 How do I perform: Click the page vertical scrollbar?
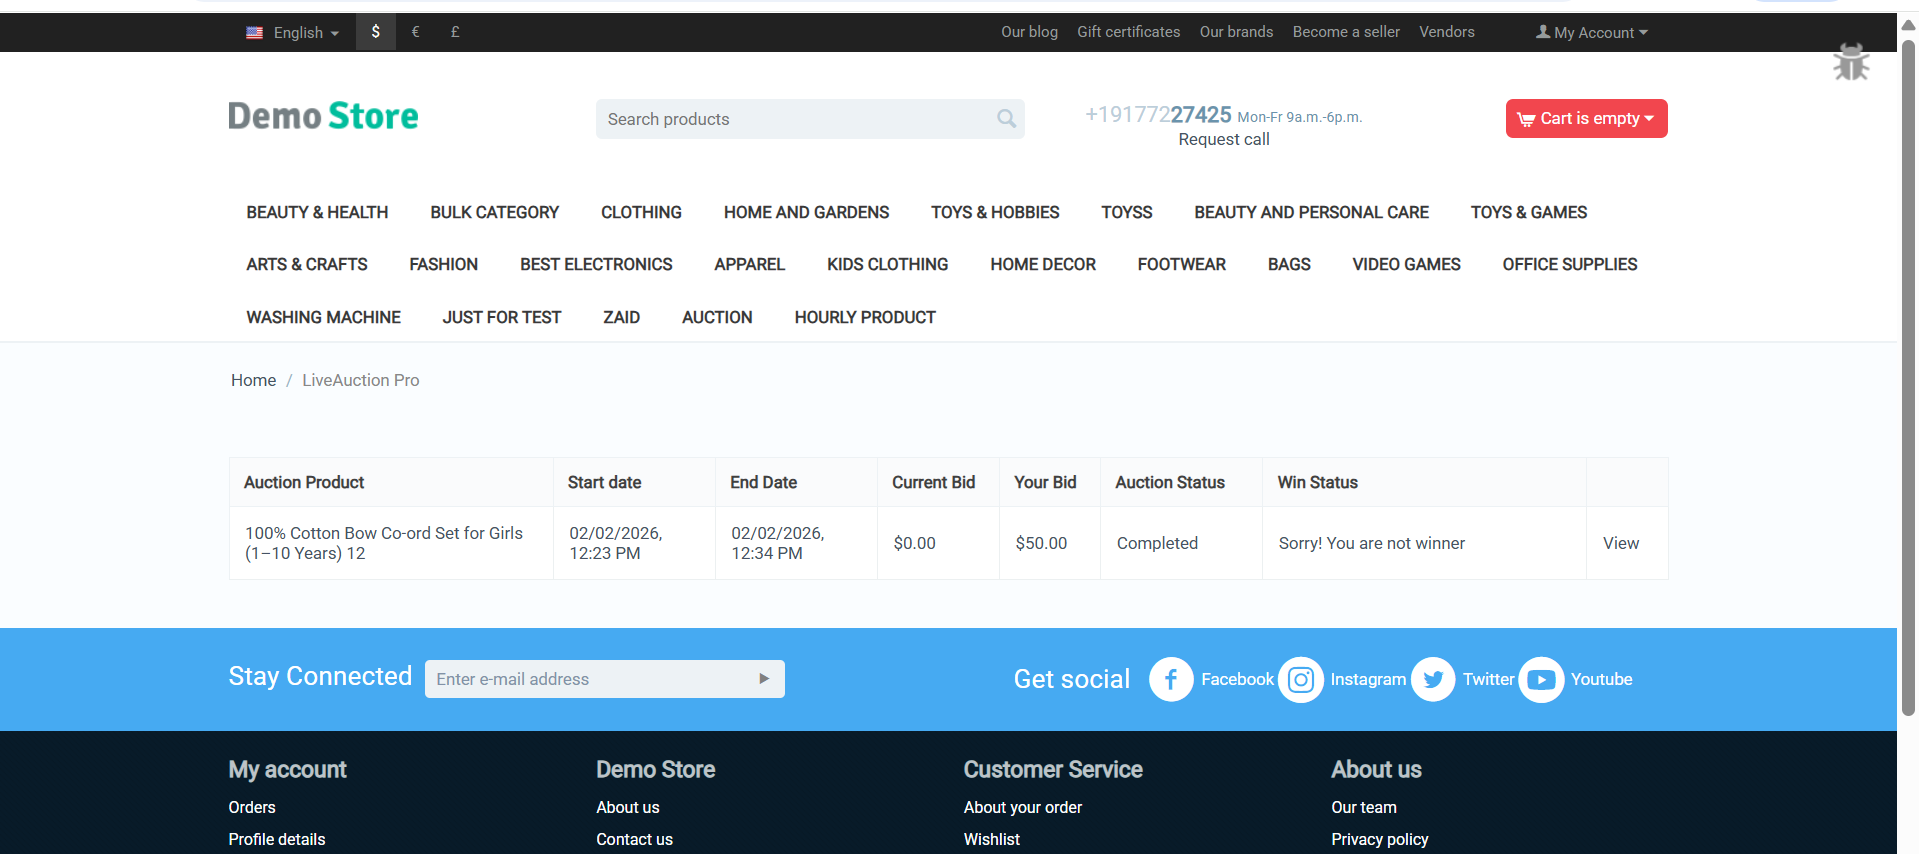point(1908,380)
